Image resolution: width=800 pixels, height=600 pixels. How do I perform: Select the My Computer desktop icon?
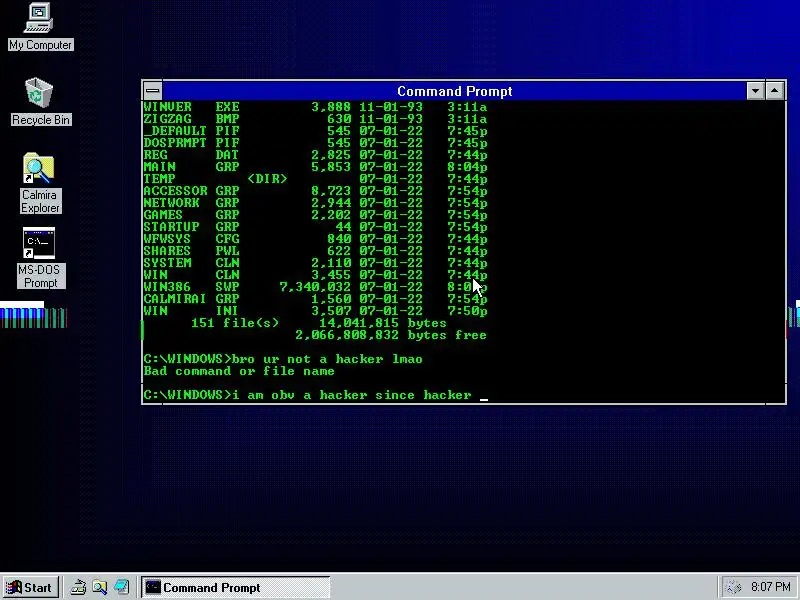pyautogui.click(x=40, y=27)
